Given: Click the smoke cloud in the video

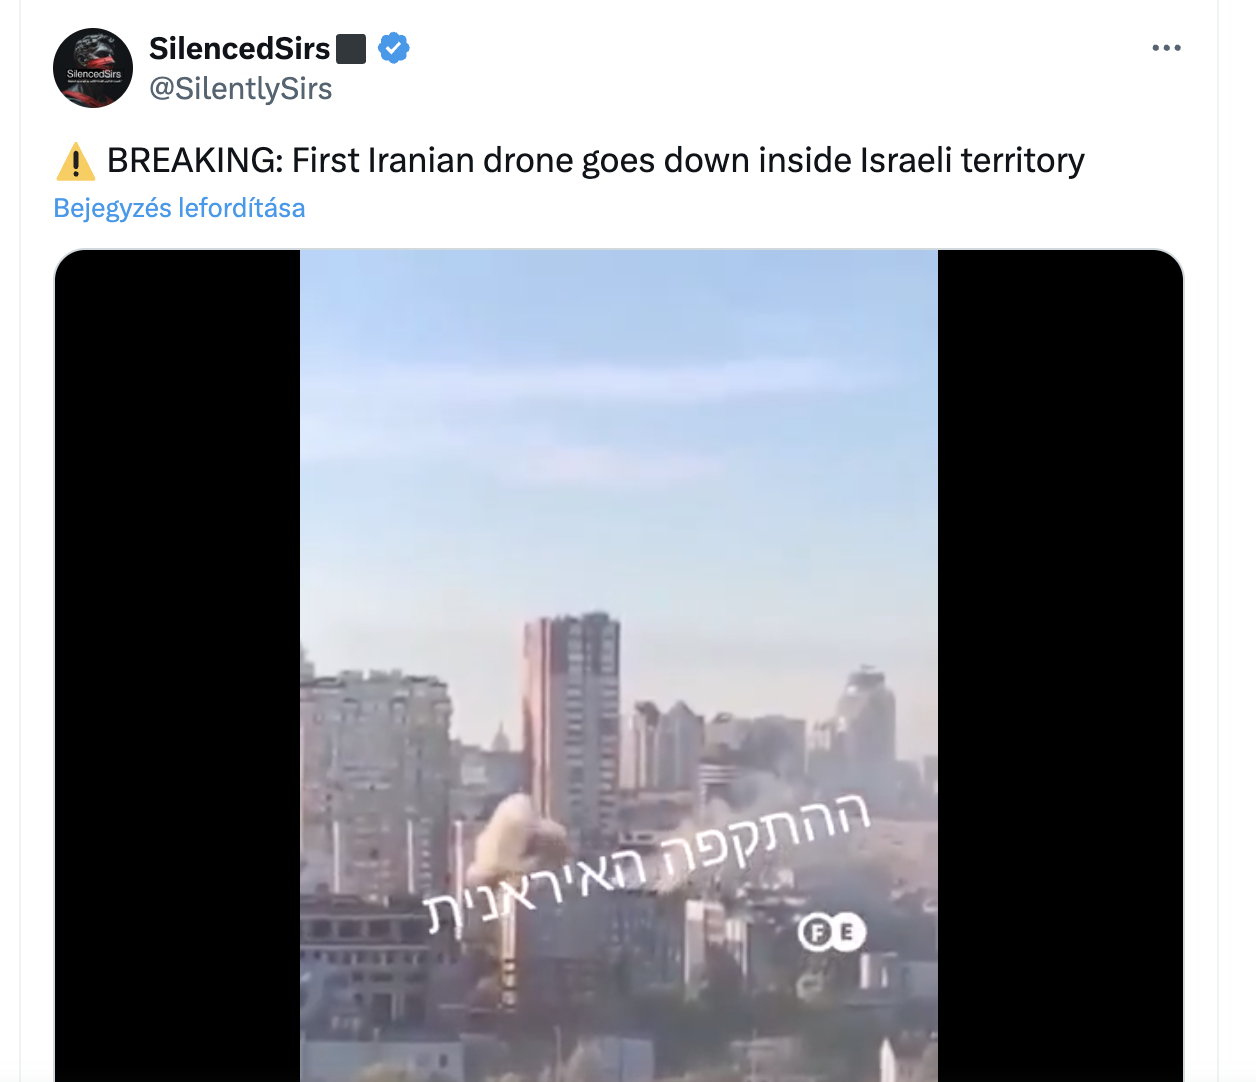Looking at the screenshot, I should (517, 832).
